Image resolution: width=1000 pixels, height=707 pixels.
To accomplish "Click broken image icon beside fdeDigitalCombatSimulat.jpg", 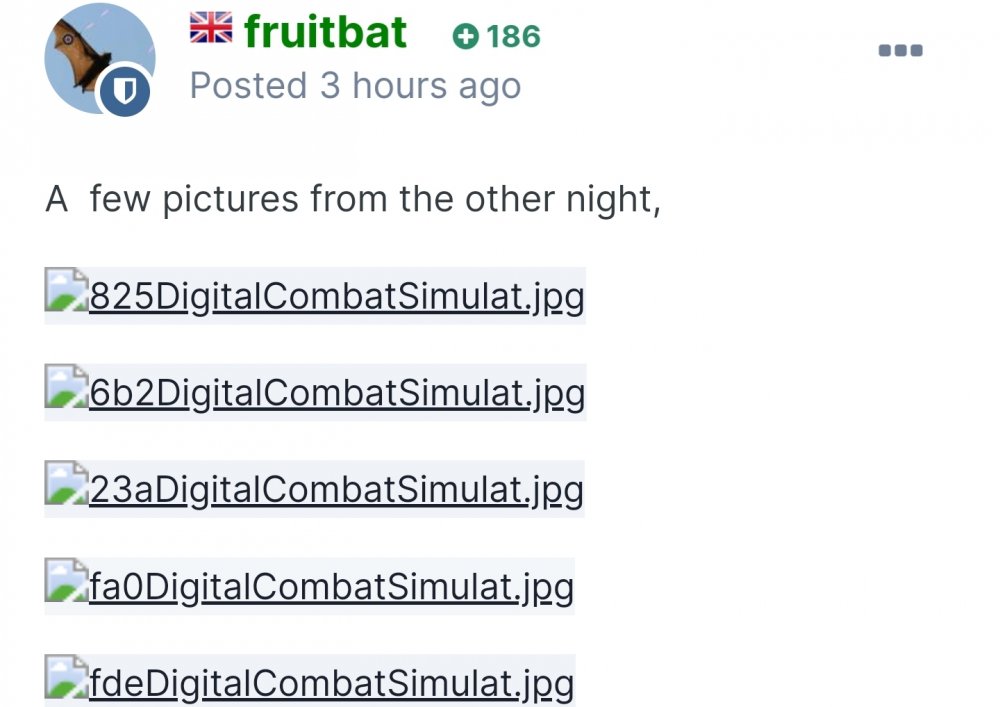I will (x=66, y=682).
